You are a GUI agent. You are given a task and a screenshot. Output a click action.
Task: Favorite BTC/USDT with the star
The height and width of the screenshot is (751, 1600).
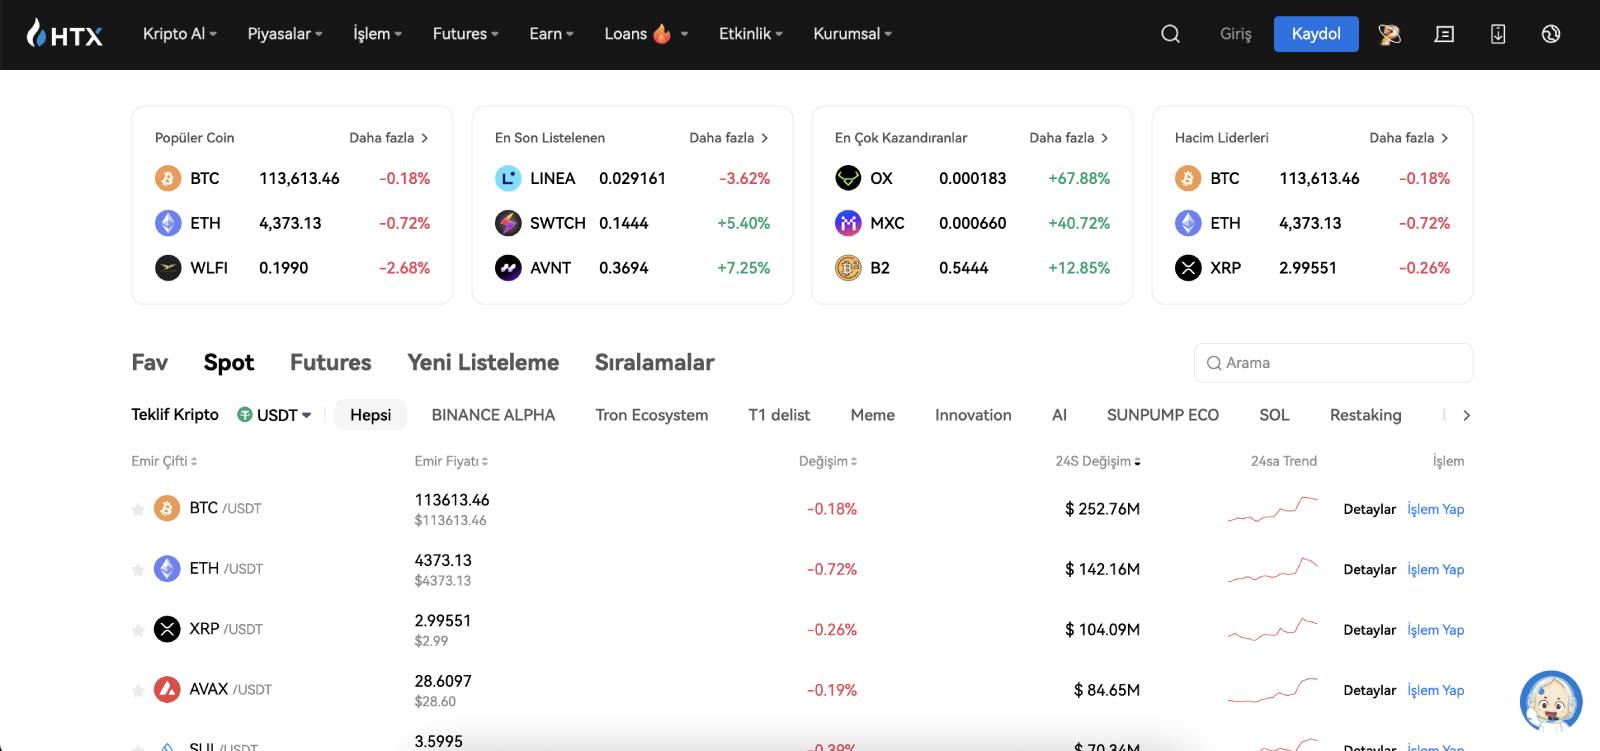coord(138,509)
